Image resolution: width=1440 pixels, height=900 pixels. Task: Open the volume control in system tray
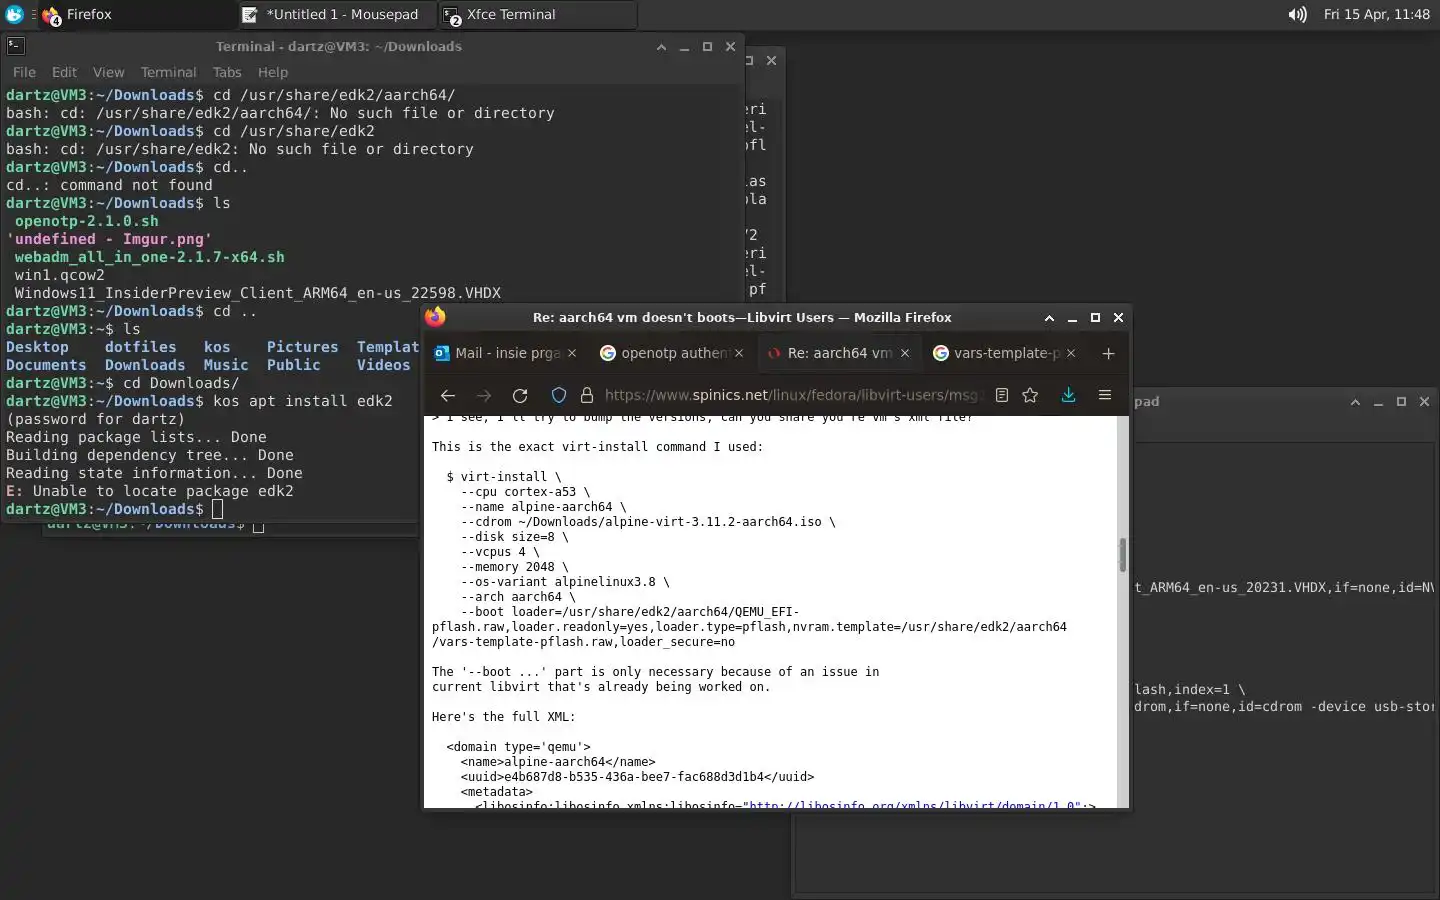pyautogui.click(x=1297, y=14)
